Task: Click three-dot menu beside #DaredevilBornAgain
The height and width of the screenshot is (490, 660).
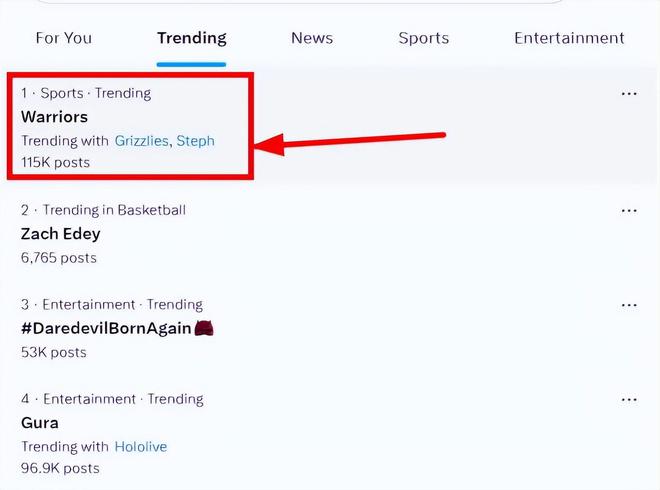Action: pos(628,305)
